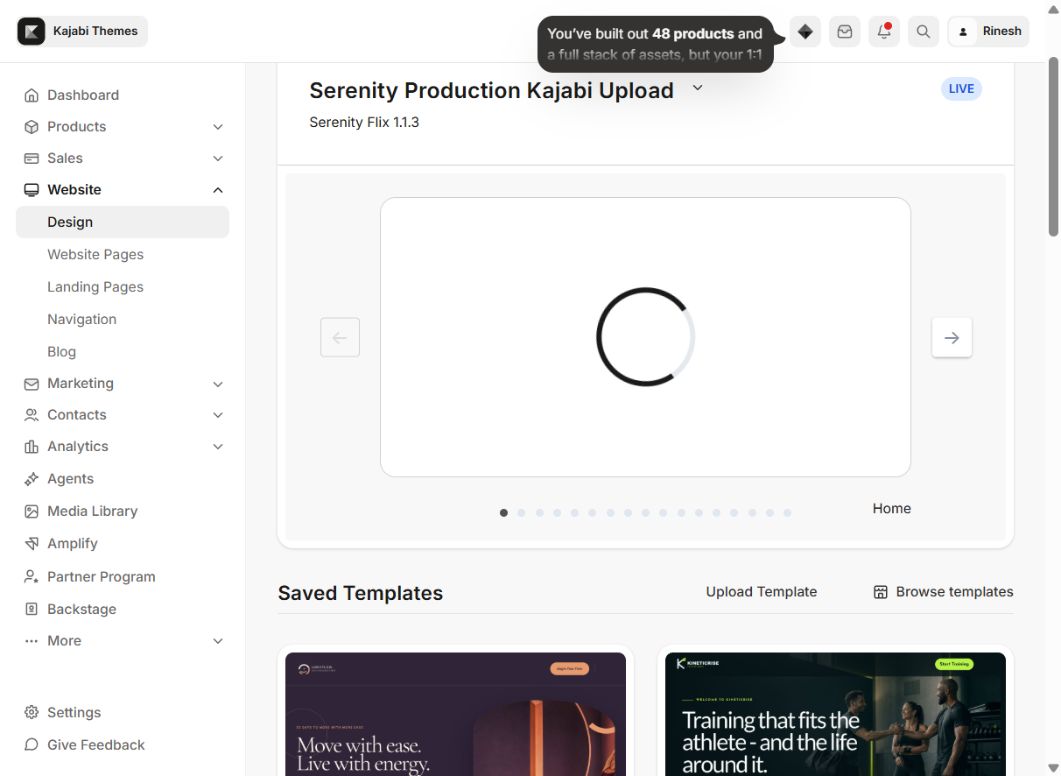Click the Browse templates storefront icon
Image resolution: width=1061 pixels, height=776 pixels.
[880, 592]
